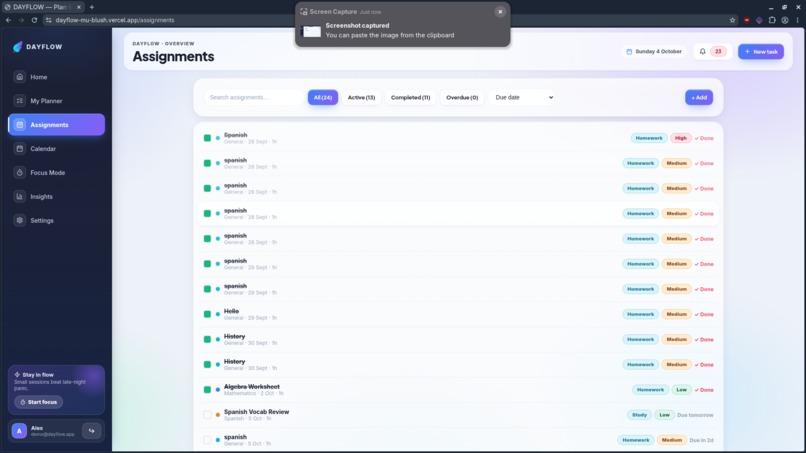Image resolution: width=806 pixels, height=453 pixels.
Task: Click the Algebra Worksheet title
Action: click(251, 387)
